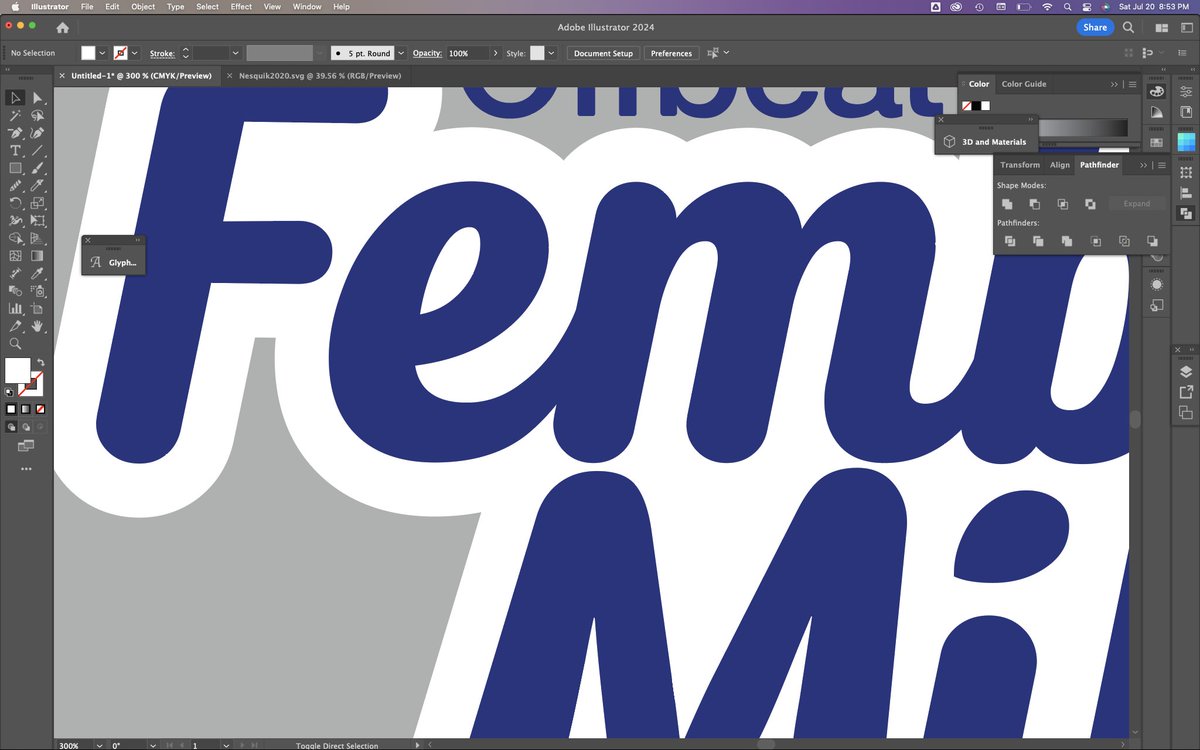The height and width of the screenshot is (750, 1200).
Task: Change screen mode button
Action: (26, 444)
